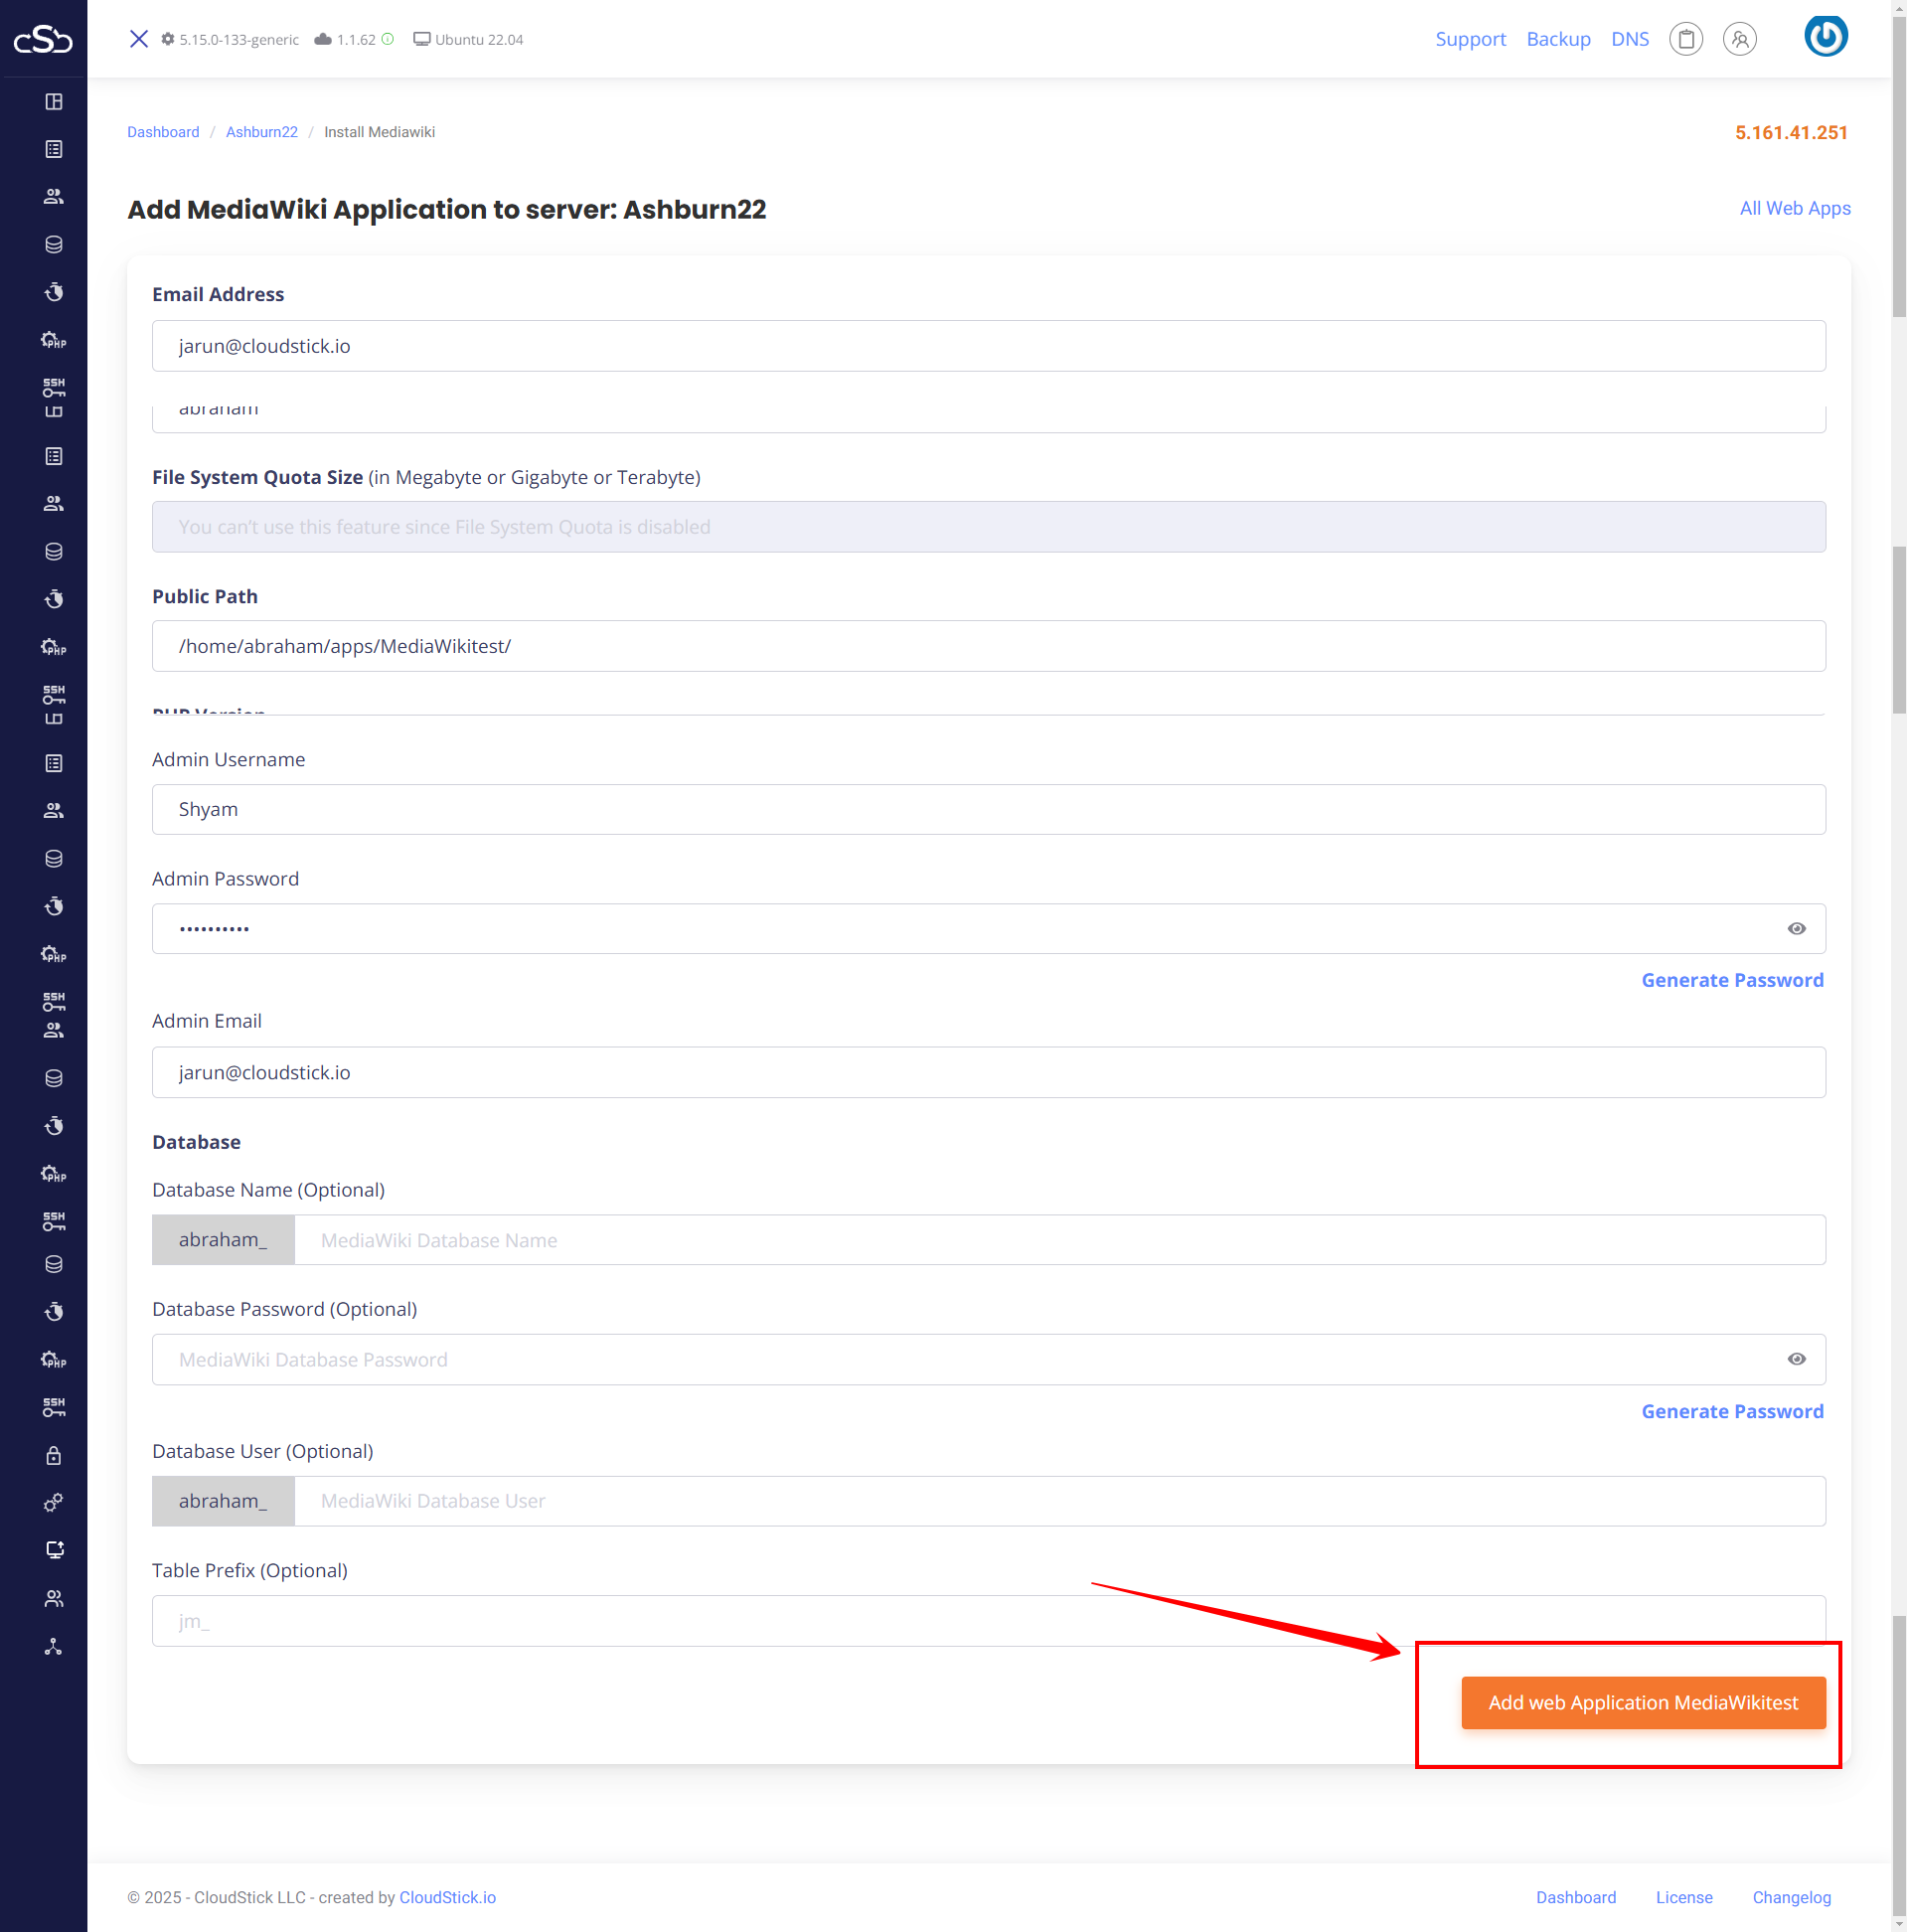The height and width of the screenshot is (1932, 1907).
Task: Open the Backup menu item
Action: [x=1557, y=39]
